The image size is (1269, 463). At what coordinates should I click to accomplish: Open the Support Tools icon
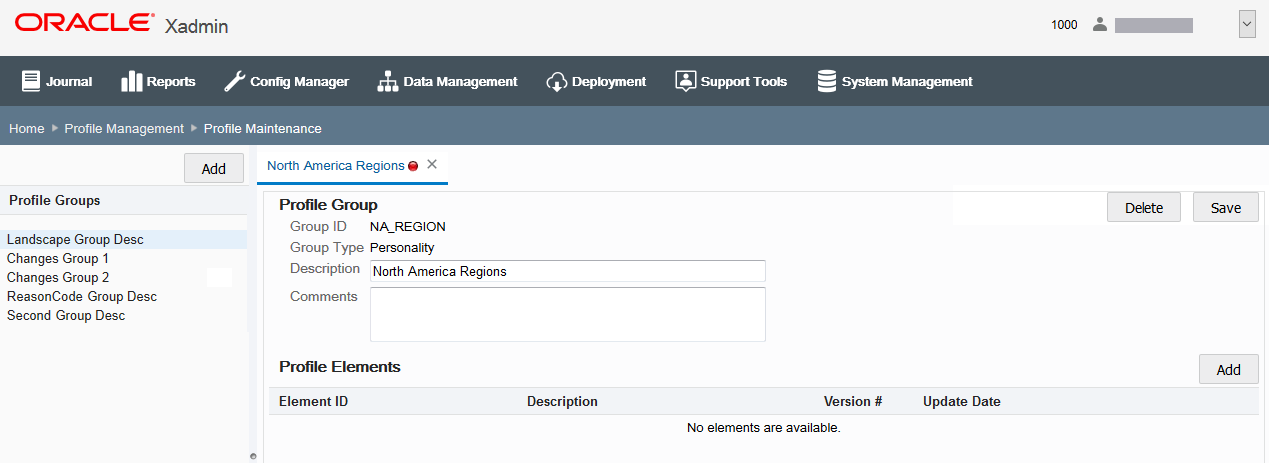[x=685, y=81]
